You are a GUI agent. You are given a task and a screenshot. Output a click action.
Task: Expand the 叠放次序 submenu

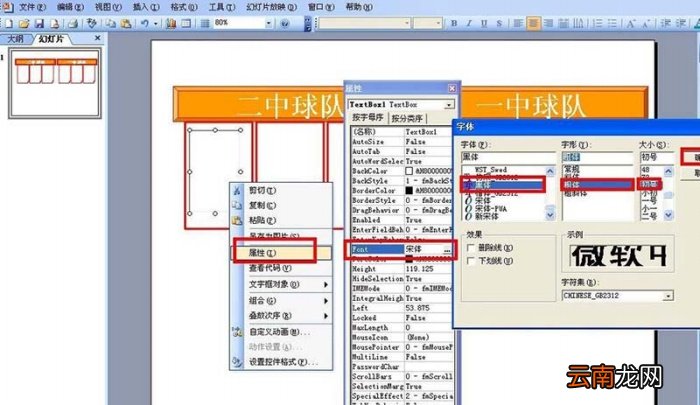tap(287, 316)
